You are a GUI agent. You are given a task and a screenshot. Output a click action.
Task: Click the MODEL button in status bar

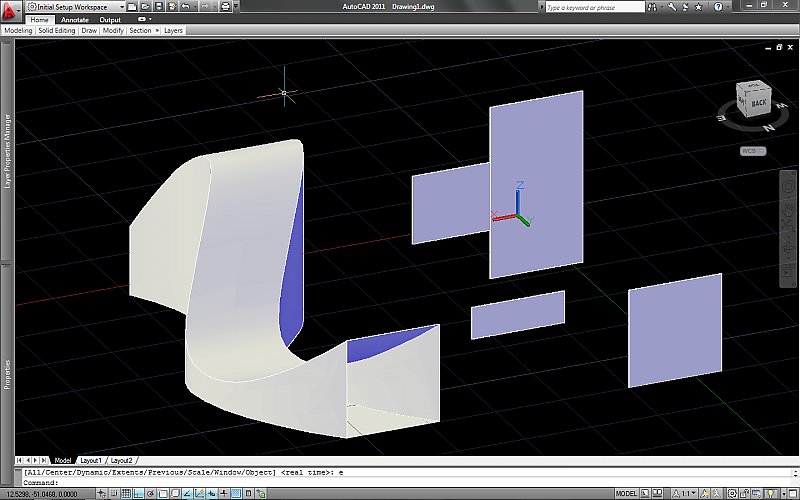click(x=626, y=494)
